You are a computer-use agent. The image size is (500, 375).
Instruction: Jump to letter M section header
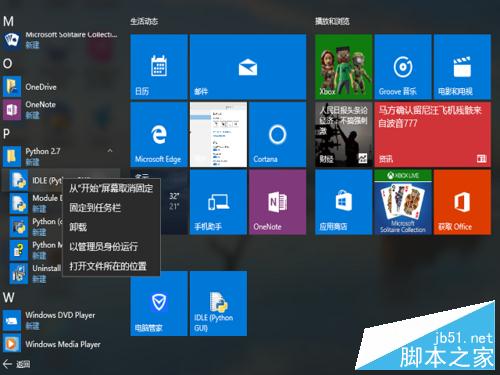[8, 22]
